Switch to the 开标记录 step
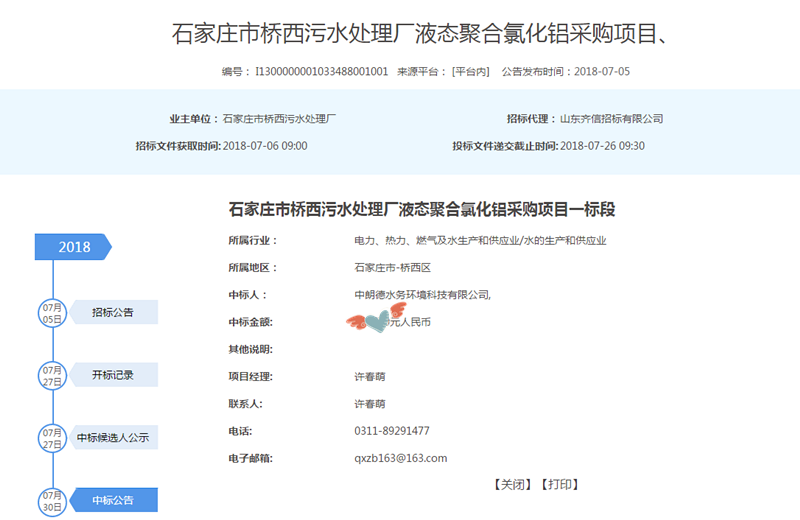 (x=113, y=375)
